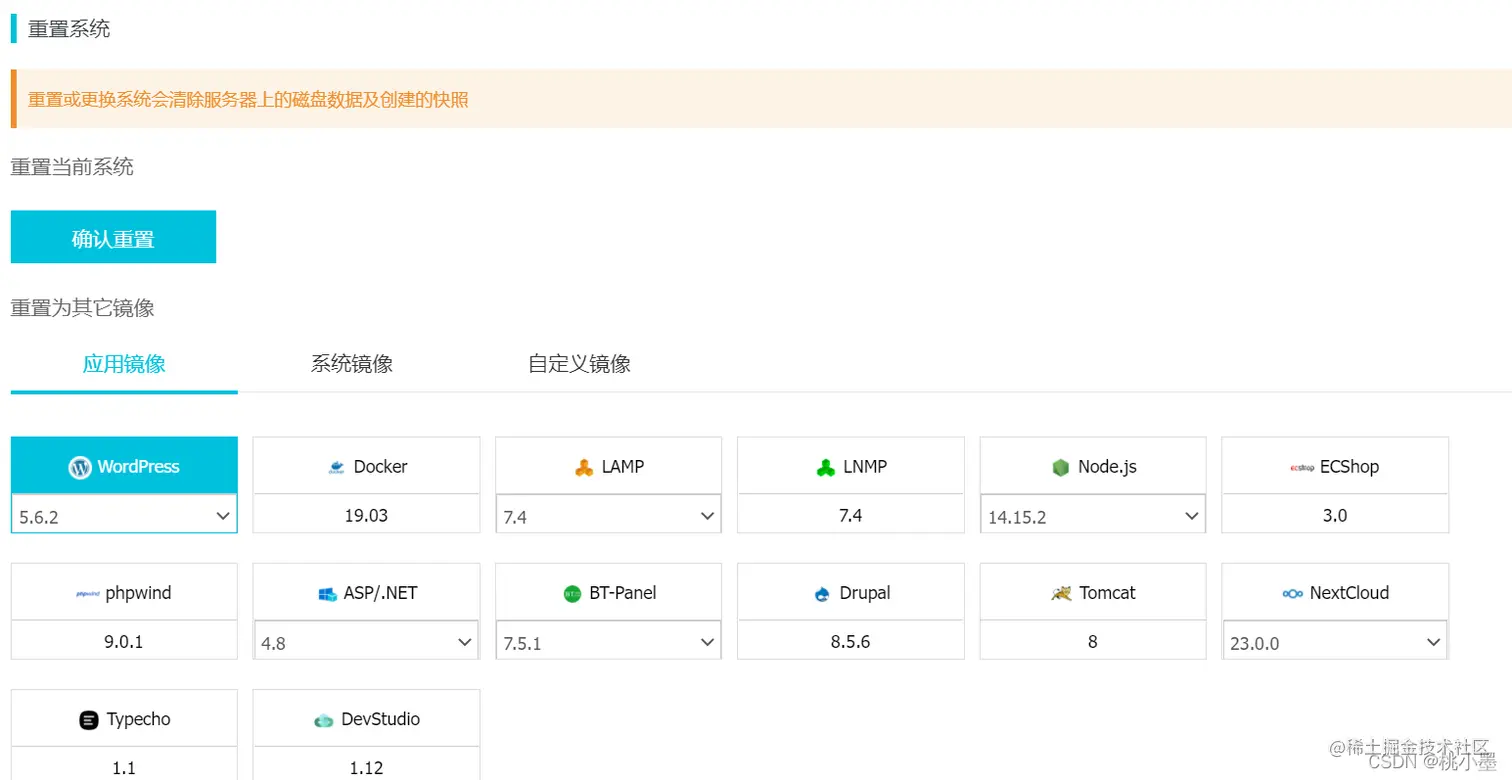
Task: Select the Docker image label
Action: tap(380, 467)
